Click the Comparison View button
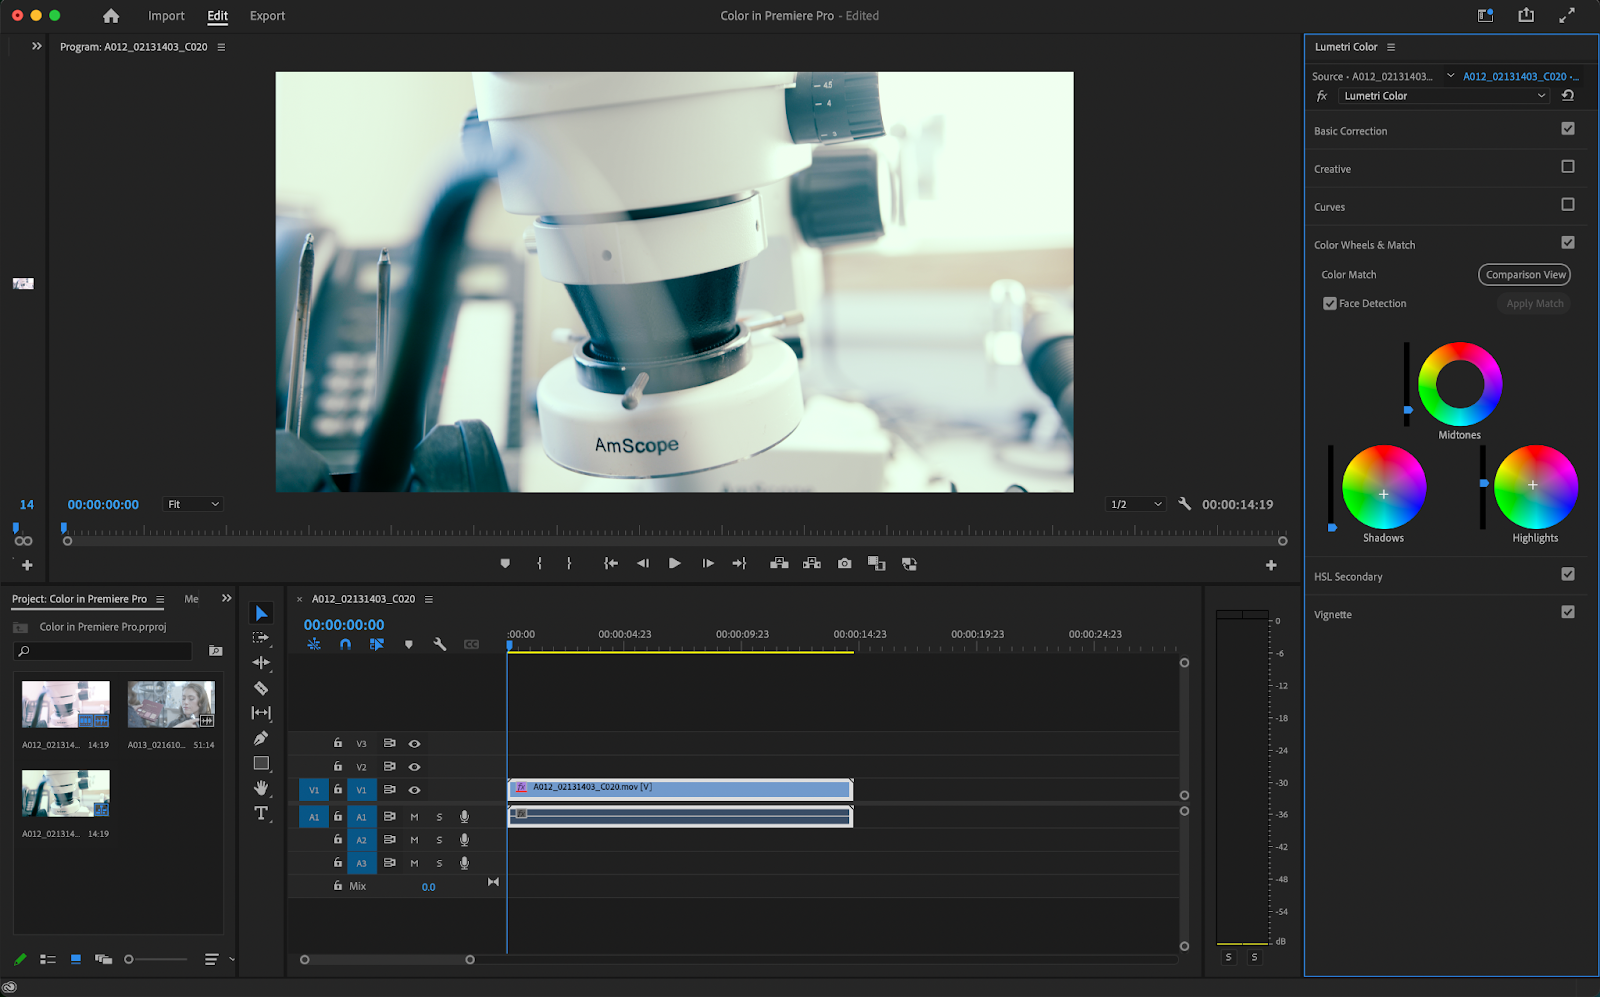 [1525, 275]
